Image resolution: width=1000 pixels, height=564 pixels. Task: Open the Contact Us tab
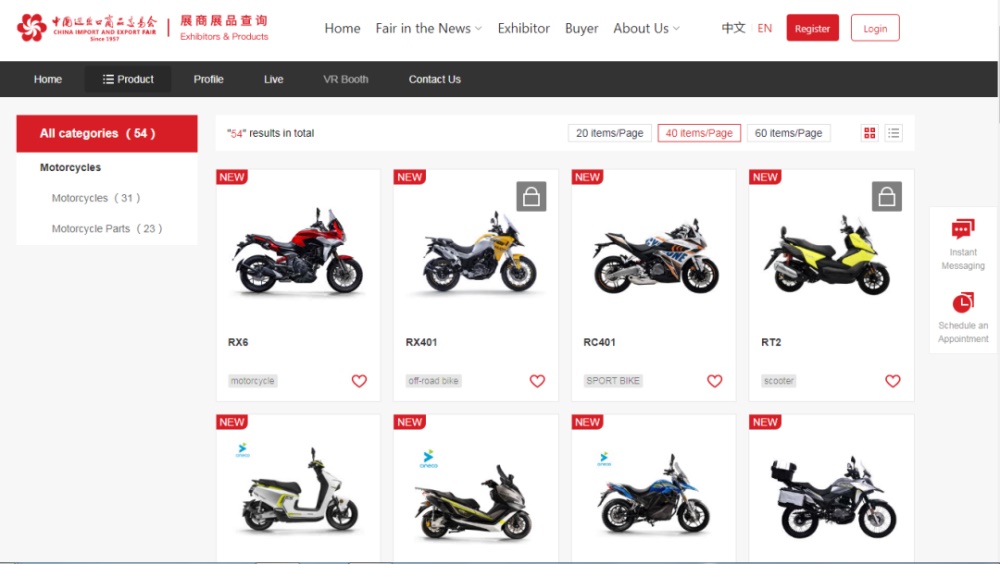(434, 79)
